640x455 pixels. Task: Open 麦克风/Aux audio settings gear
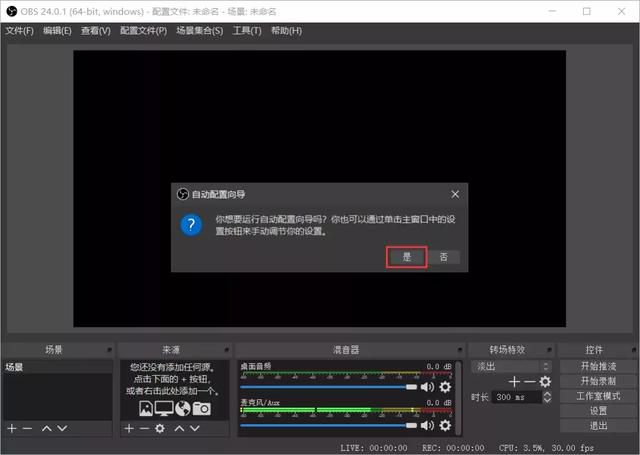445,426
